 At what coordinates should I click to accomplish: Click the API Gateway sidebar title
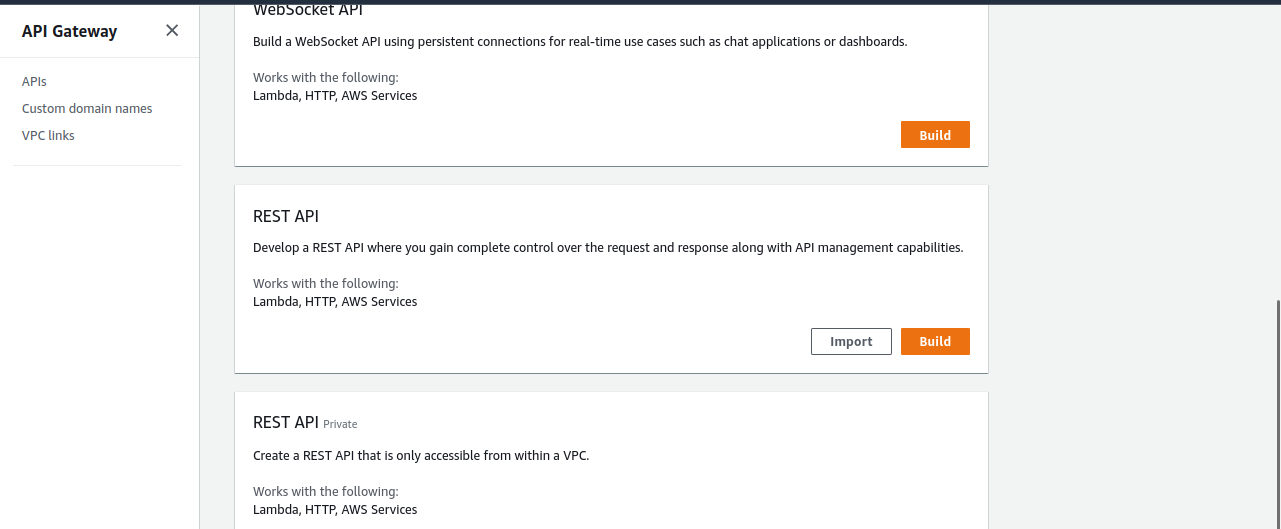[70, 31]
